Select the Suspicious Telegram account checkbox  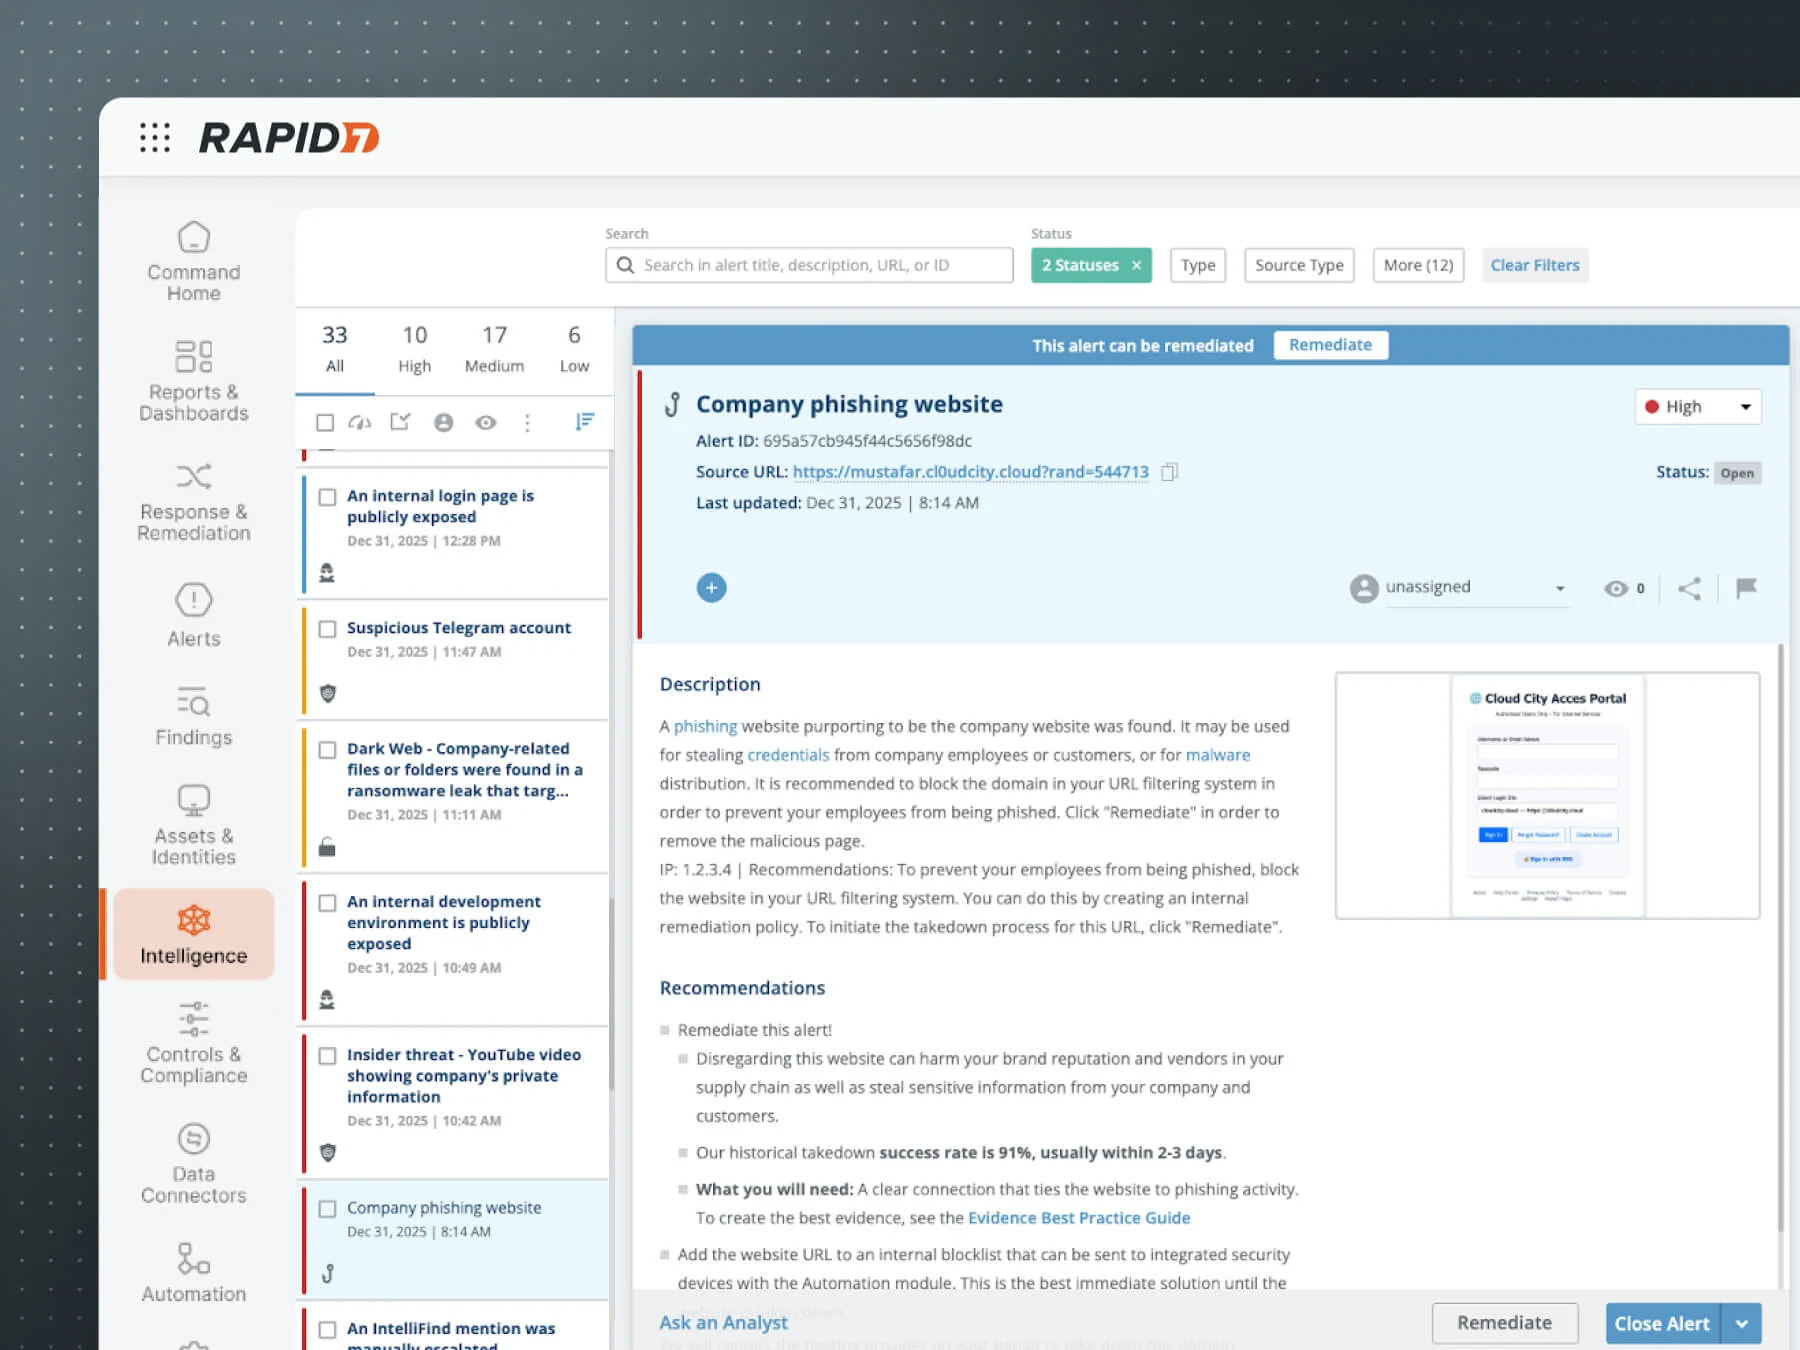[x=327, y=629]
